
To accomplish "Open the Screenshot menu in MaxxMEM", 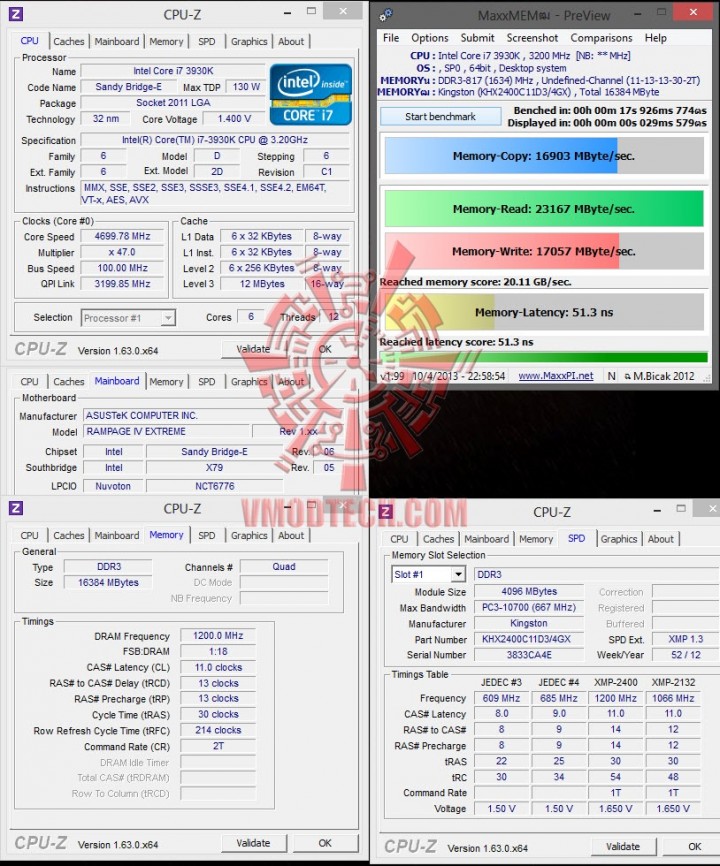I will coord(532,38).
